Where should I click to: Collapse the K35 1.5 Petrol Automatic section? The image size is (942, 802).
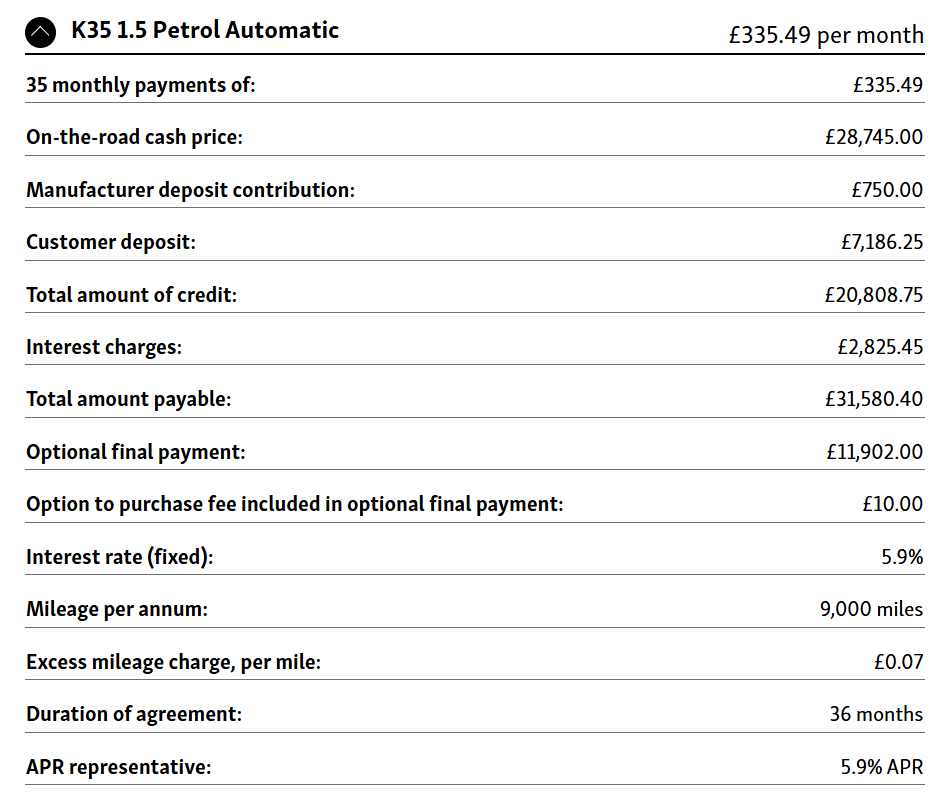(41, 33)
